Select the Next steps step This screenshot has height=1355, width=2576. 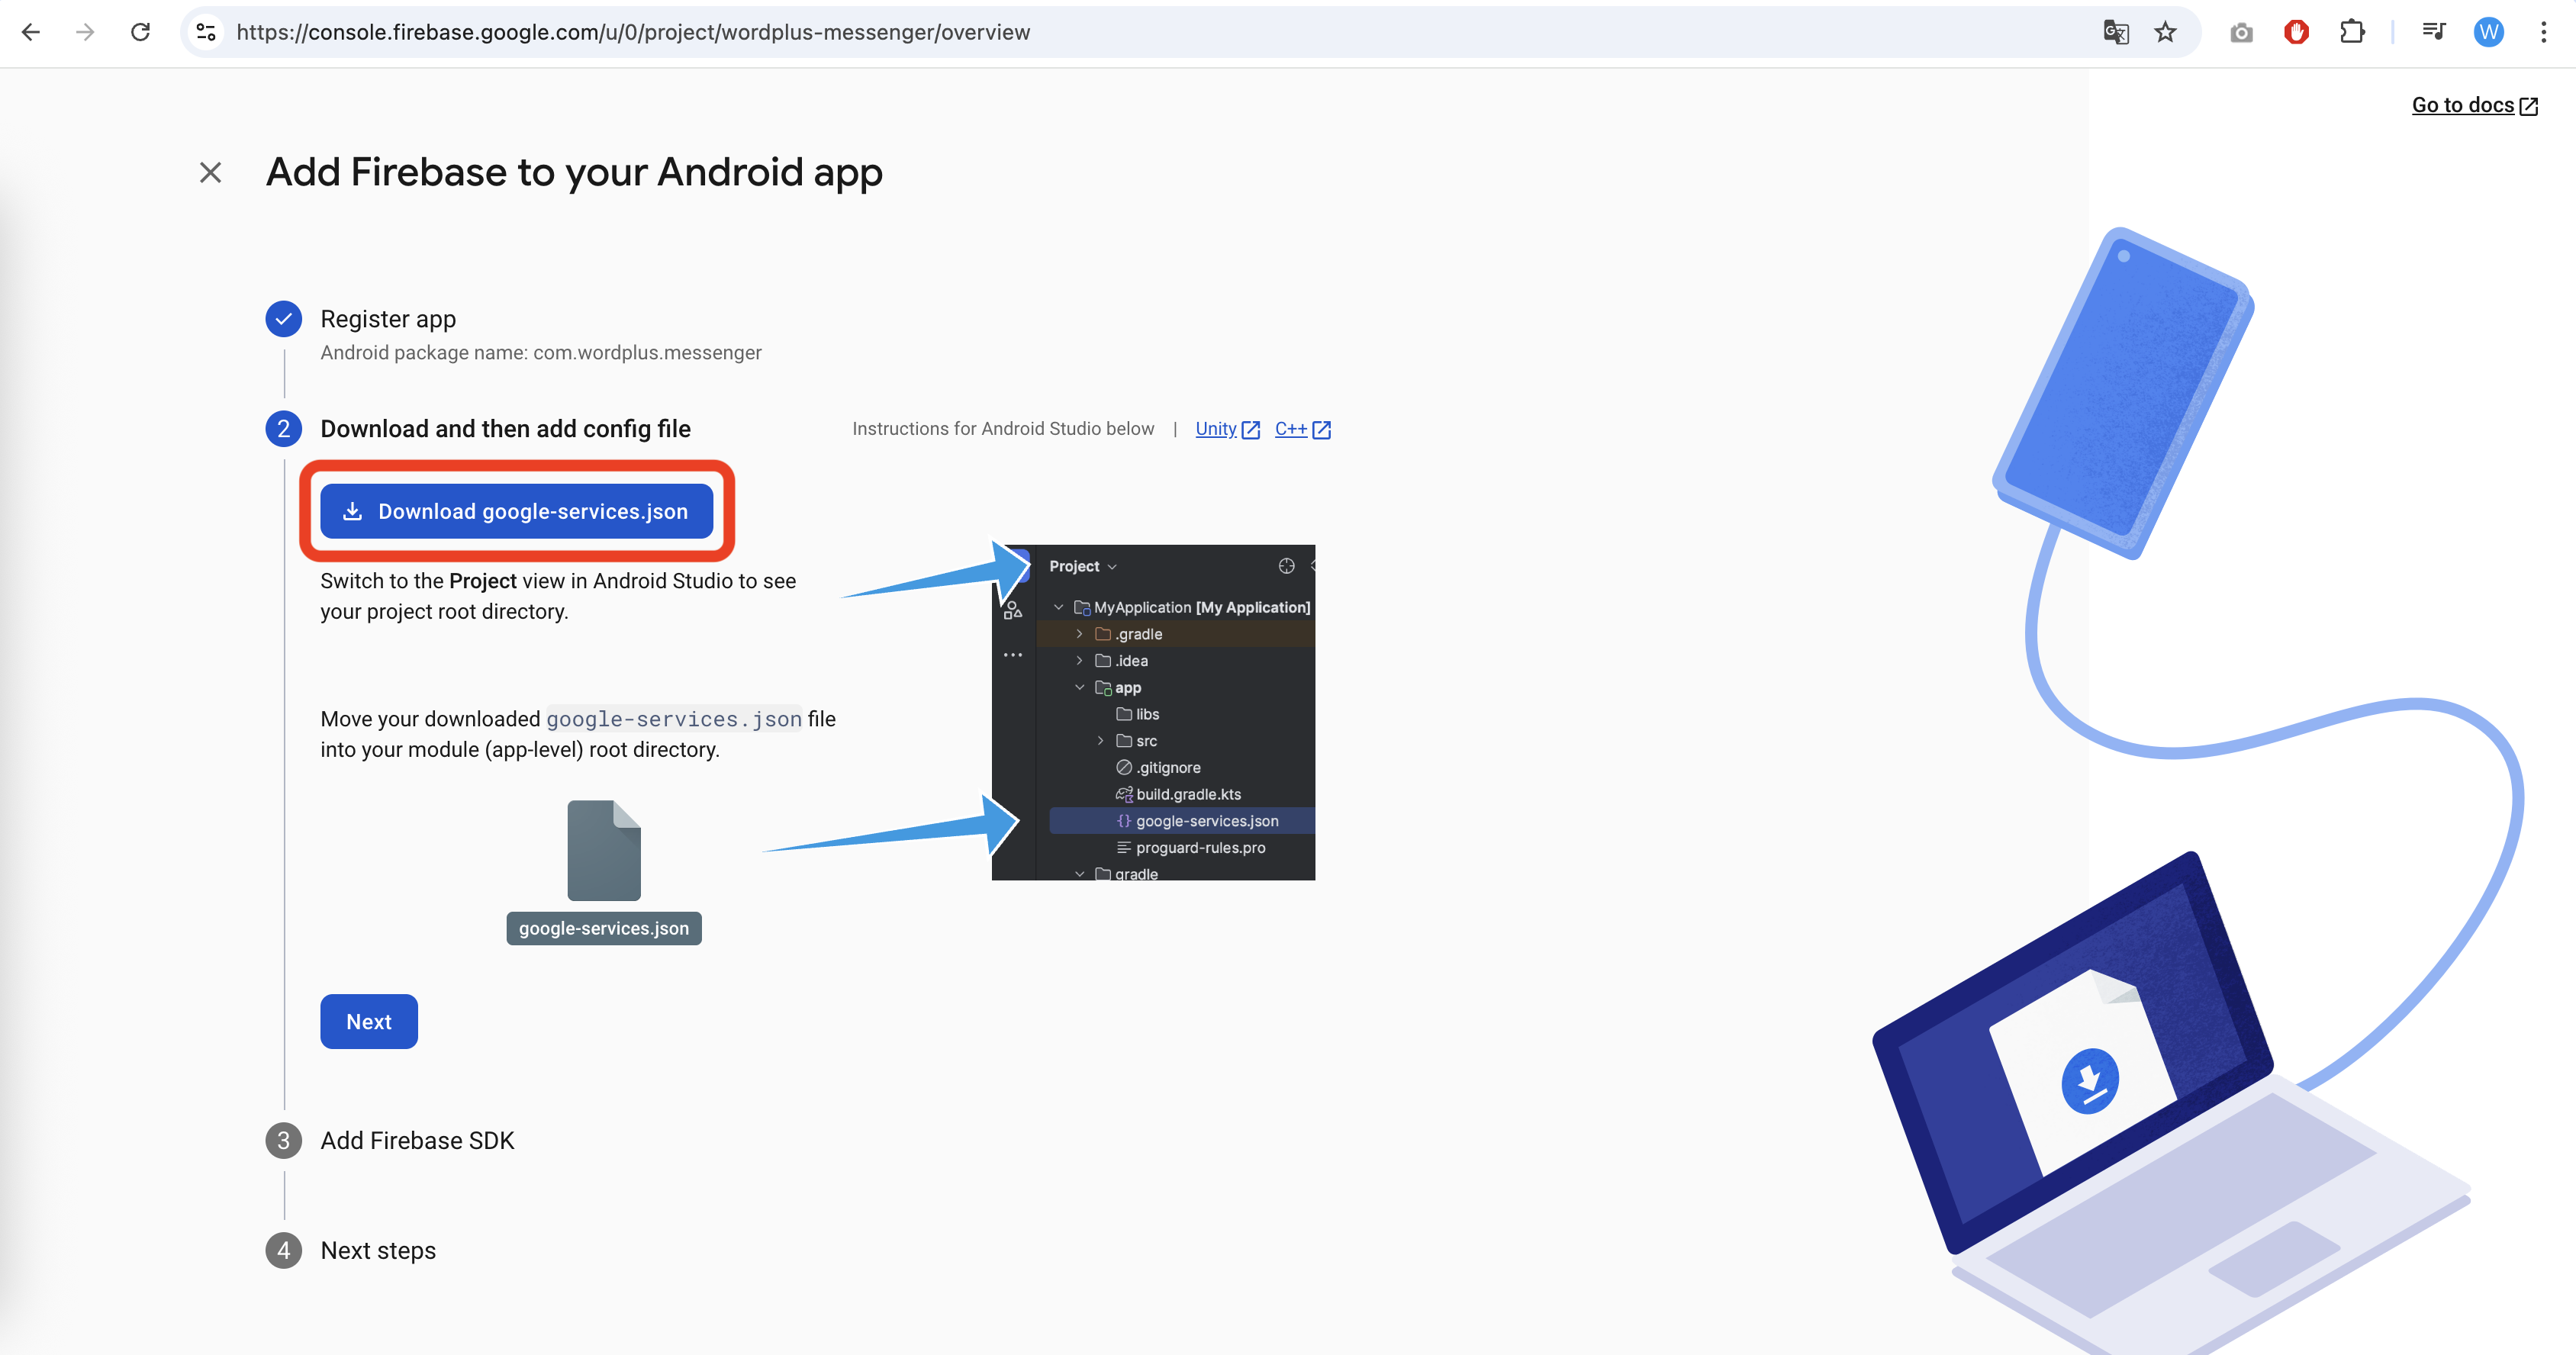click(378, 1251)
